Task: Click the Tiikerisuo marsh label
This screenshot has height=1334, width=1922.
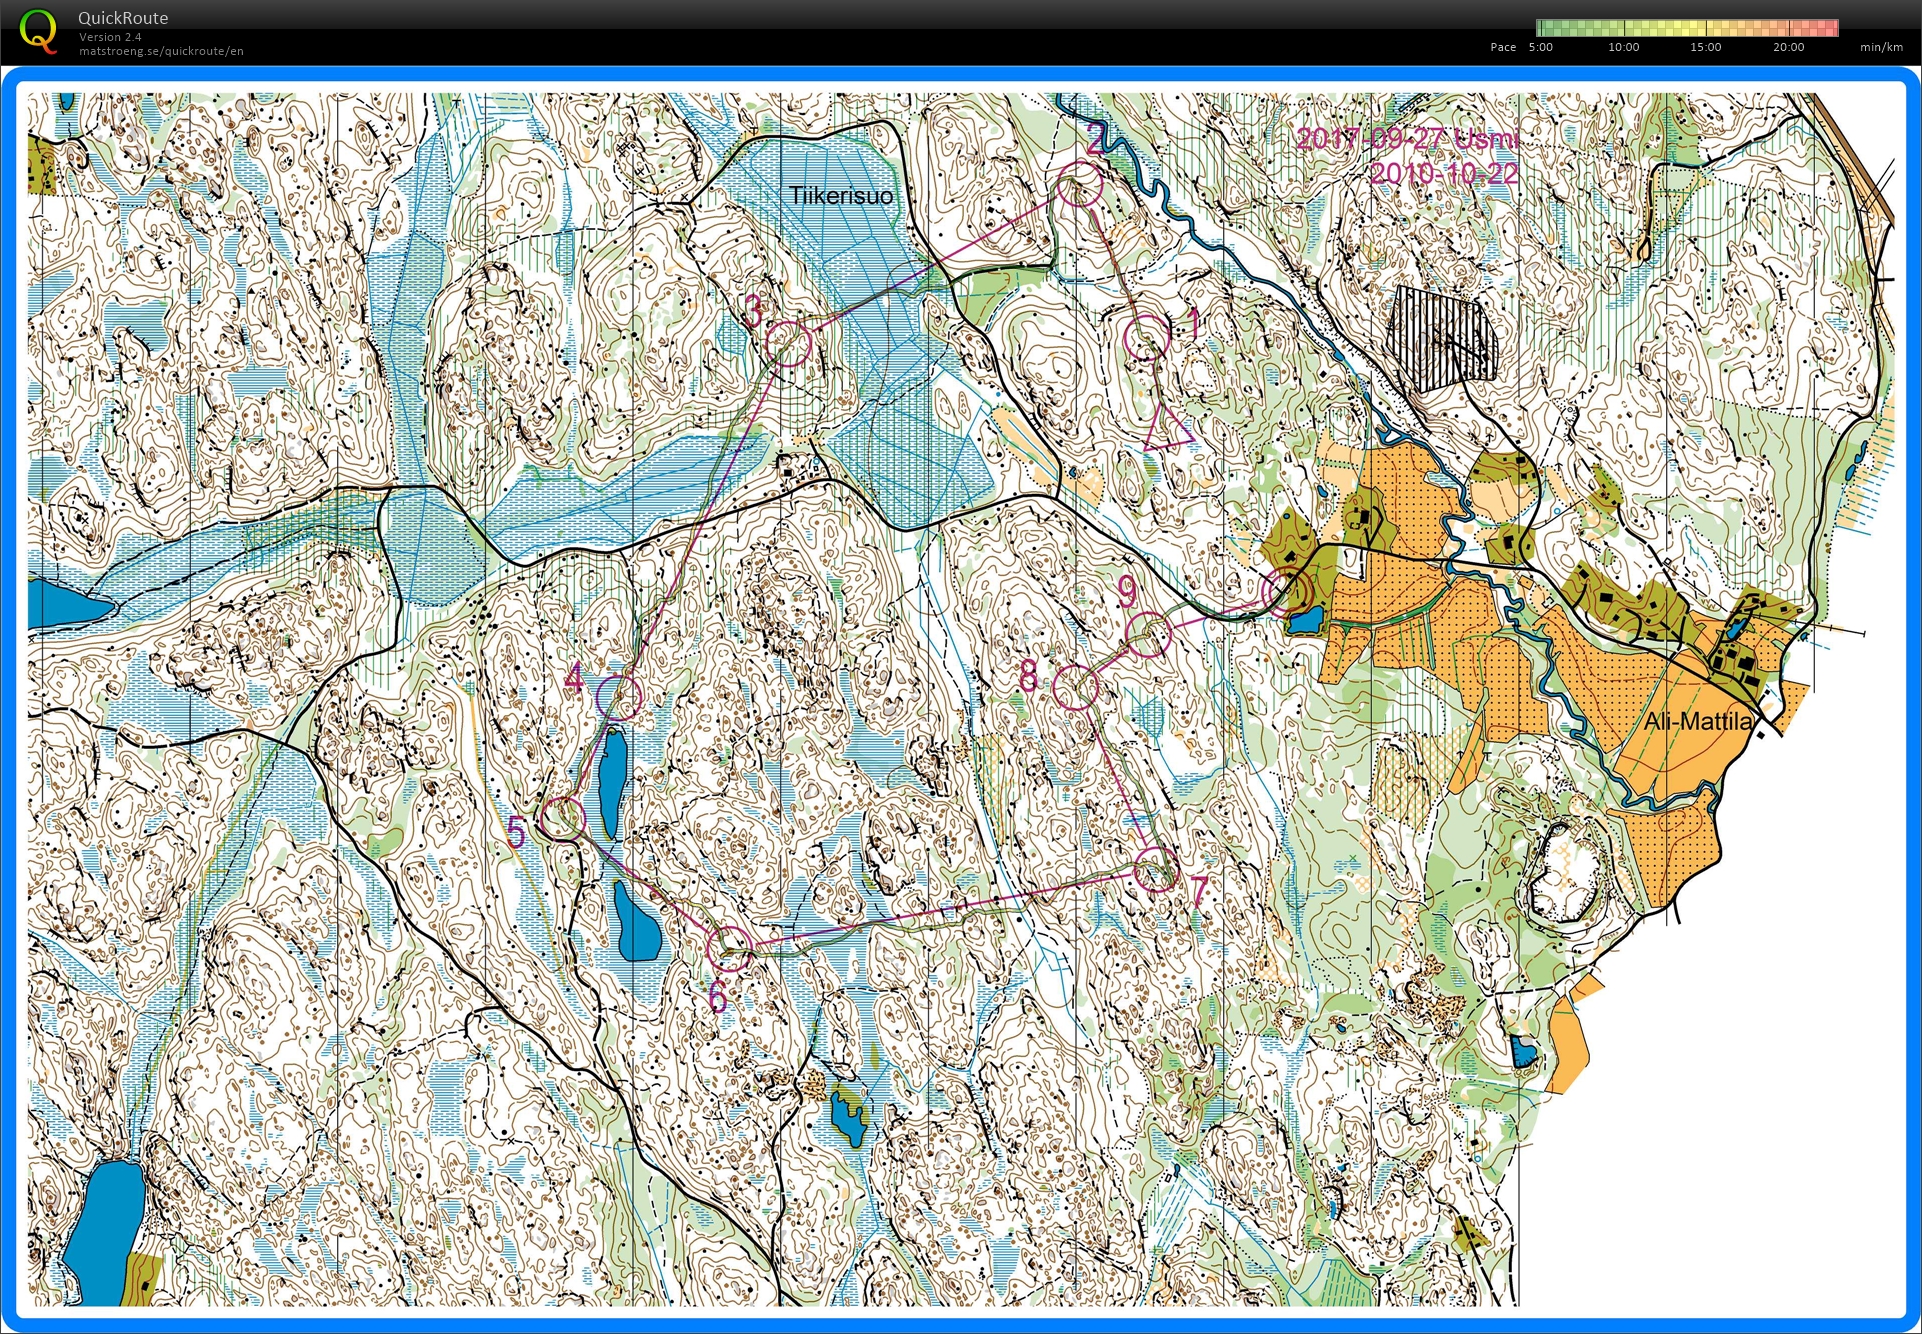Action: pos(841,196)
